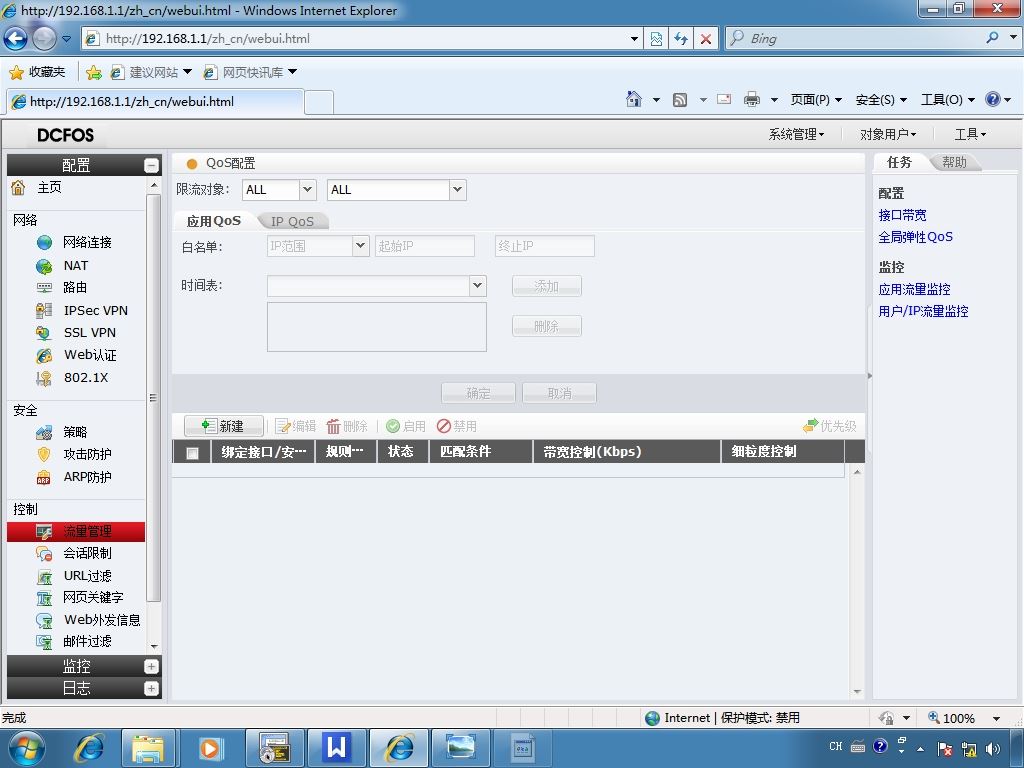Toggle the select-all checkbox in table header

(x=192, y=453)
